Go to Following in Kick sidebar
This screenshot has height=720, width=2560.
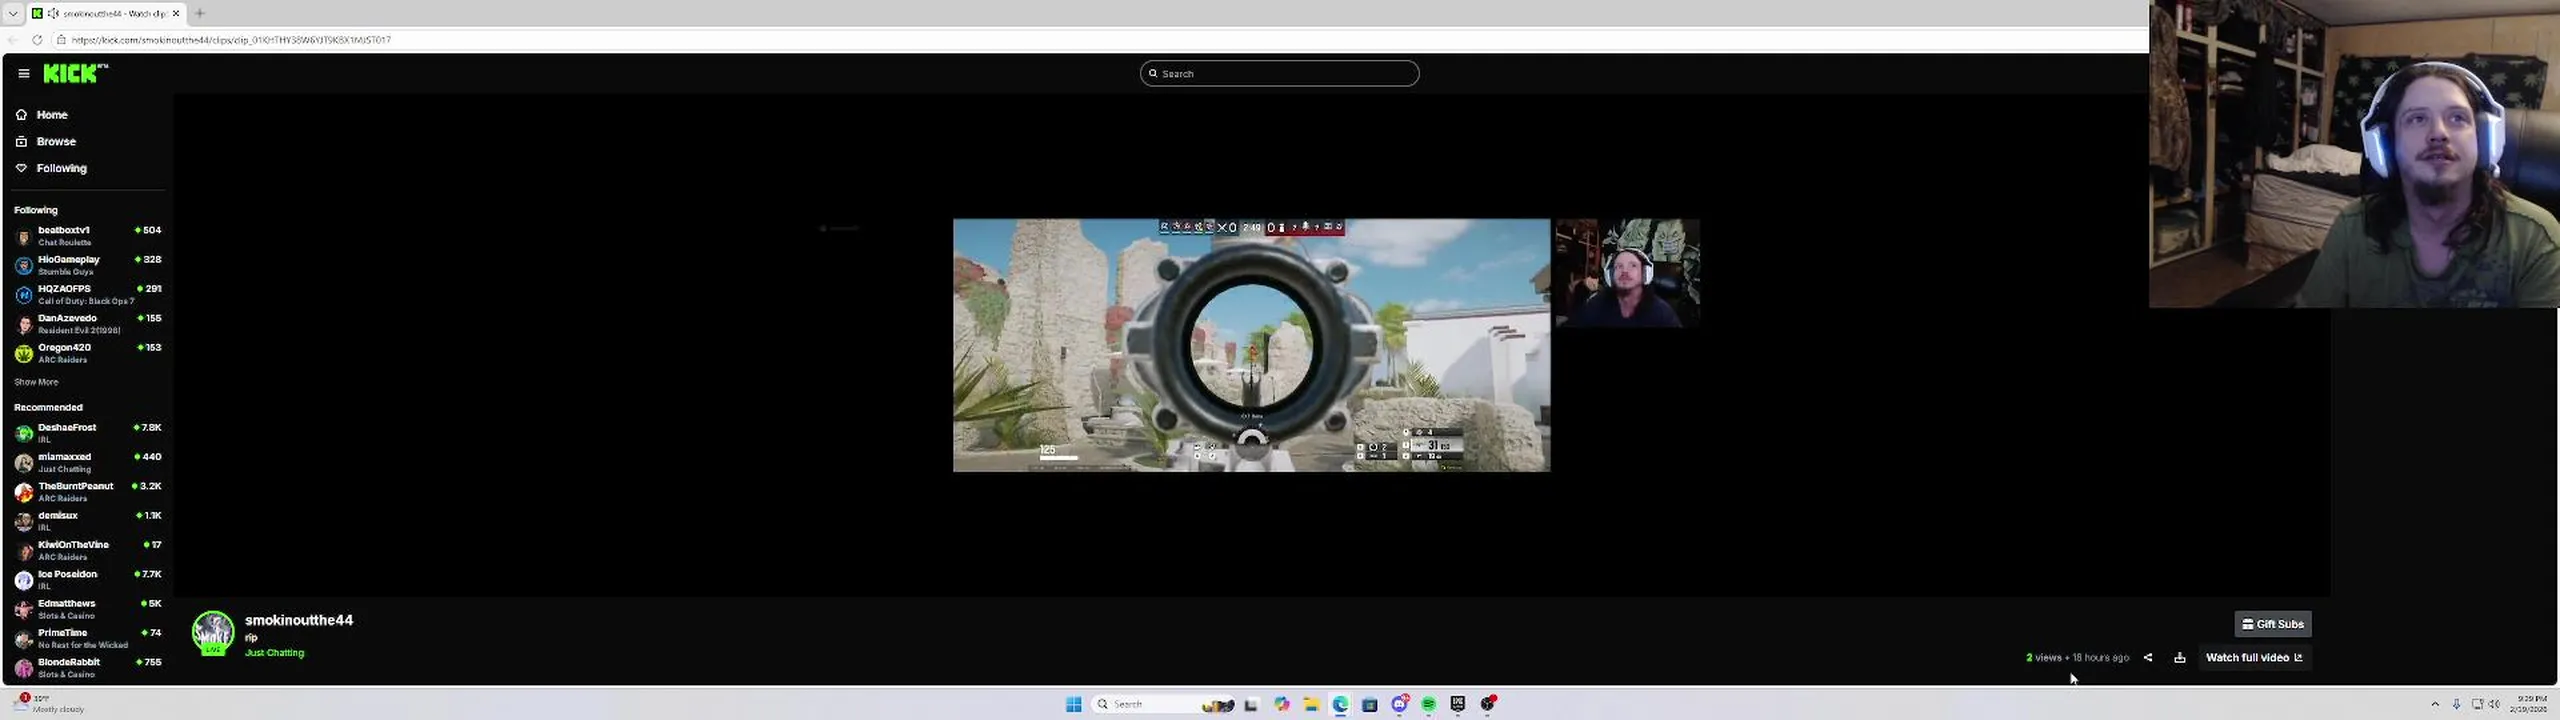61,168
